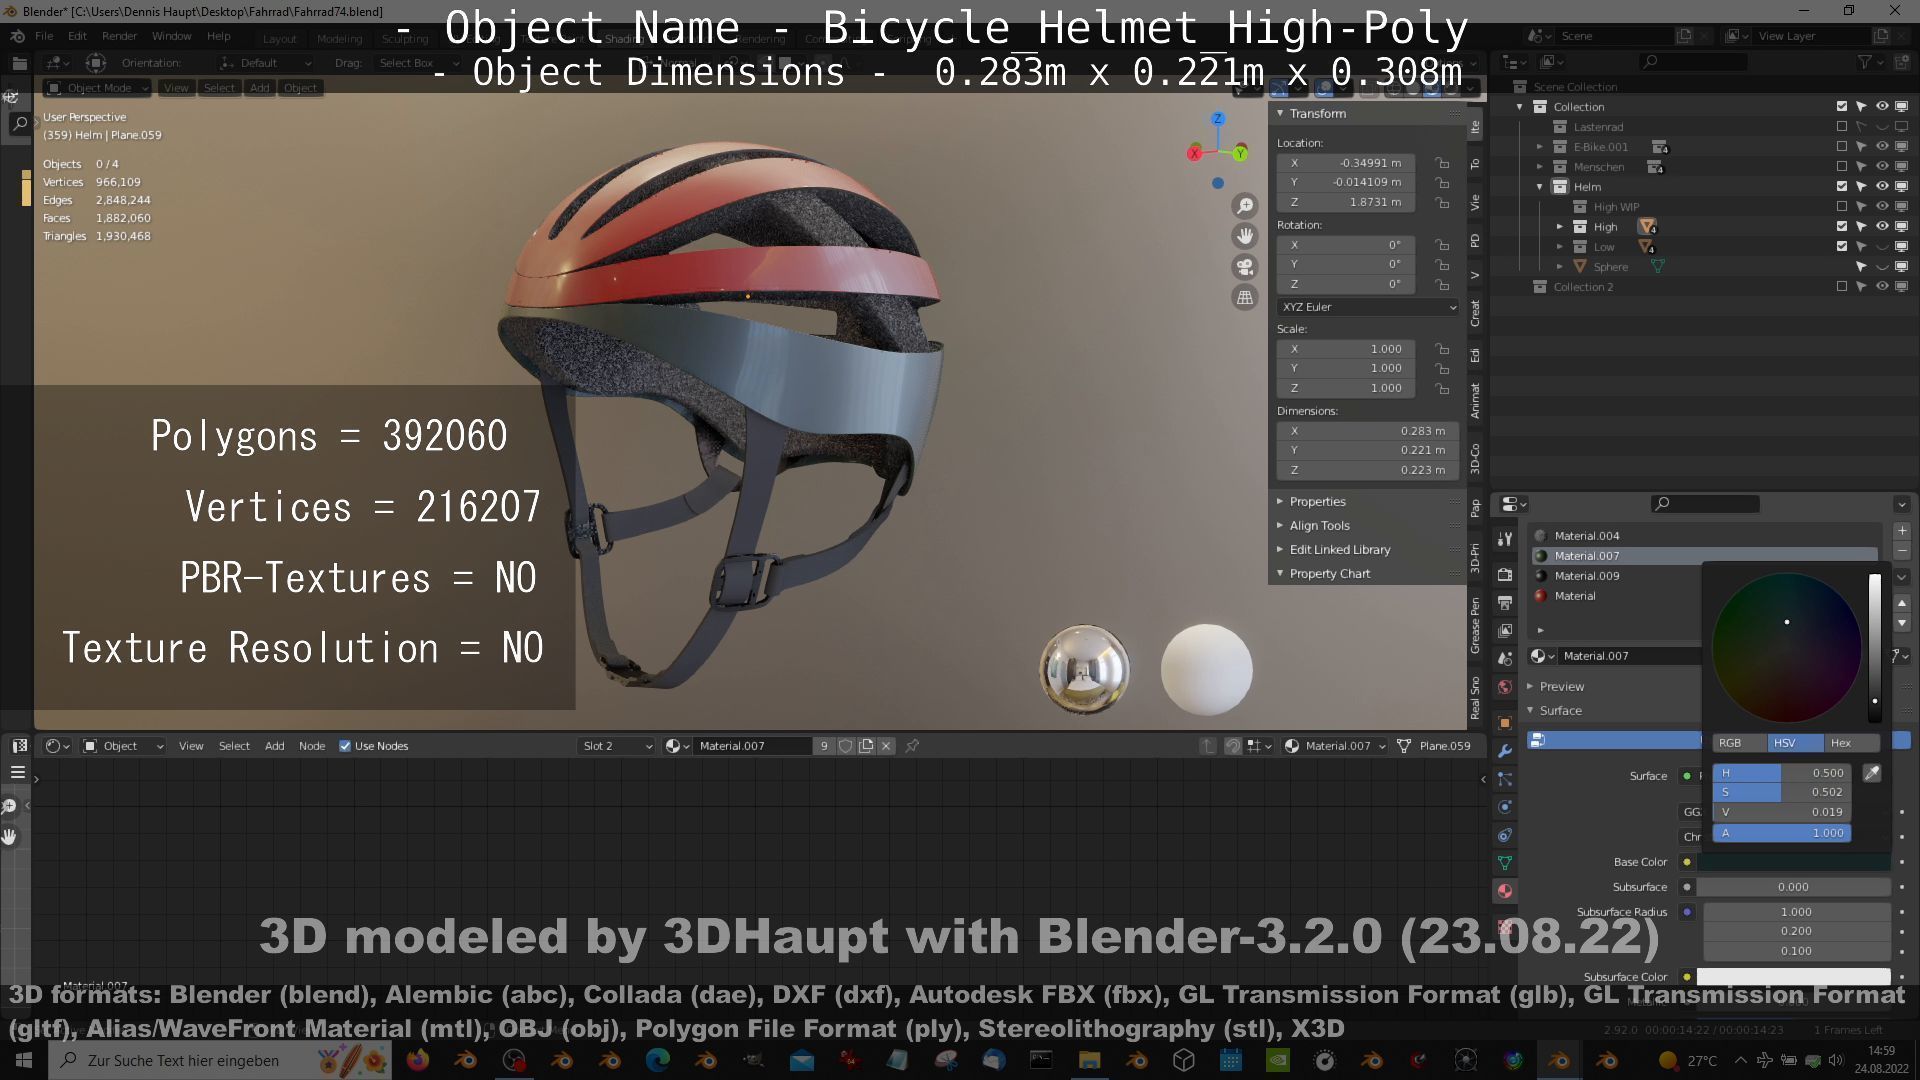Collapse the Property Chart panel
This screenshot has height=1080, width=1920.
(1329, 574)
